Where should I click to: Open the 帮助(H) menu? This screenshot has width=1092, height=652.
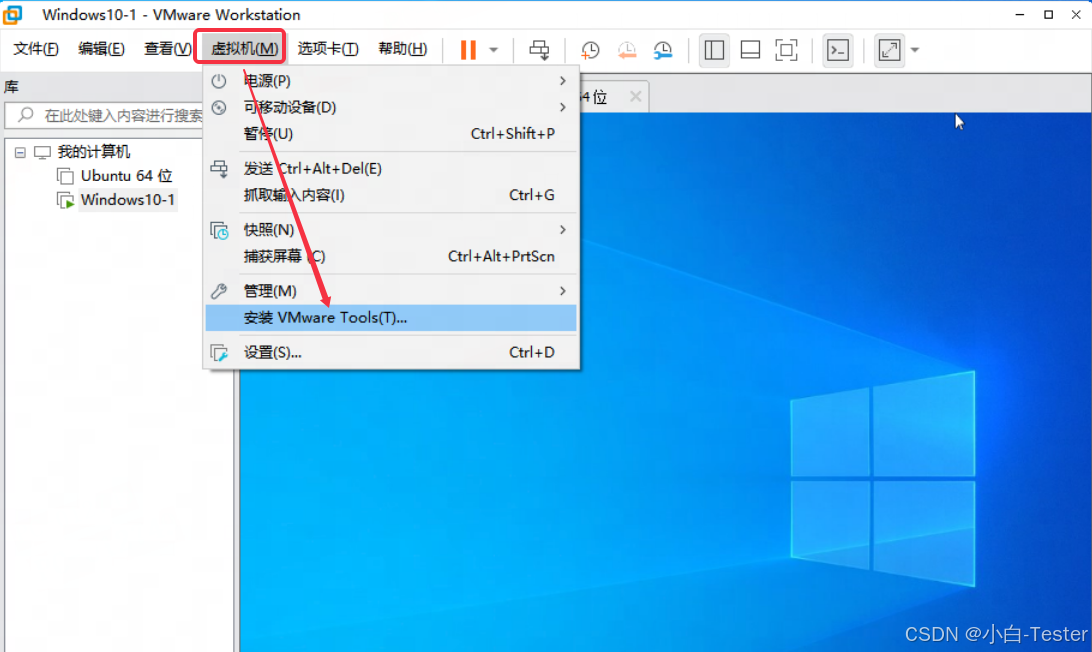(x=403, y=49)
